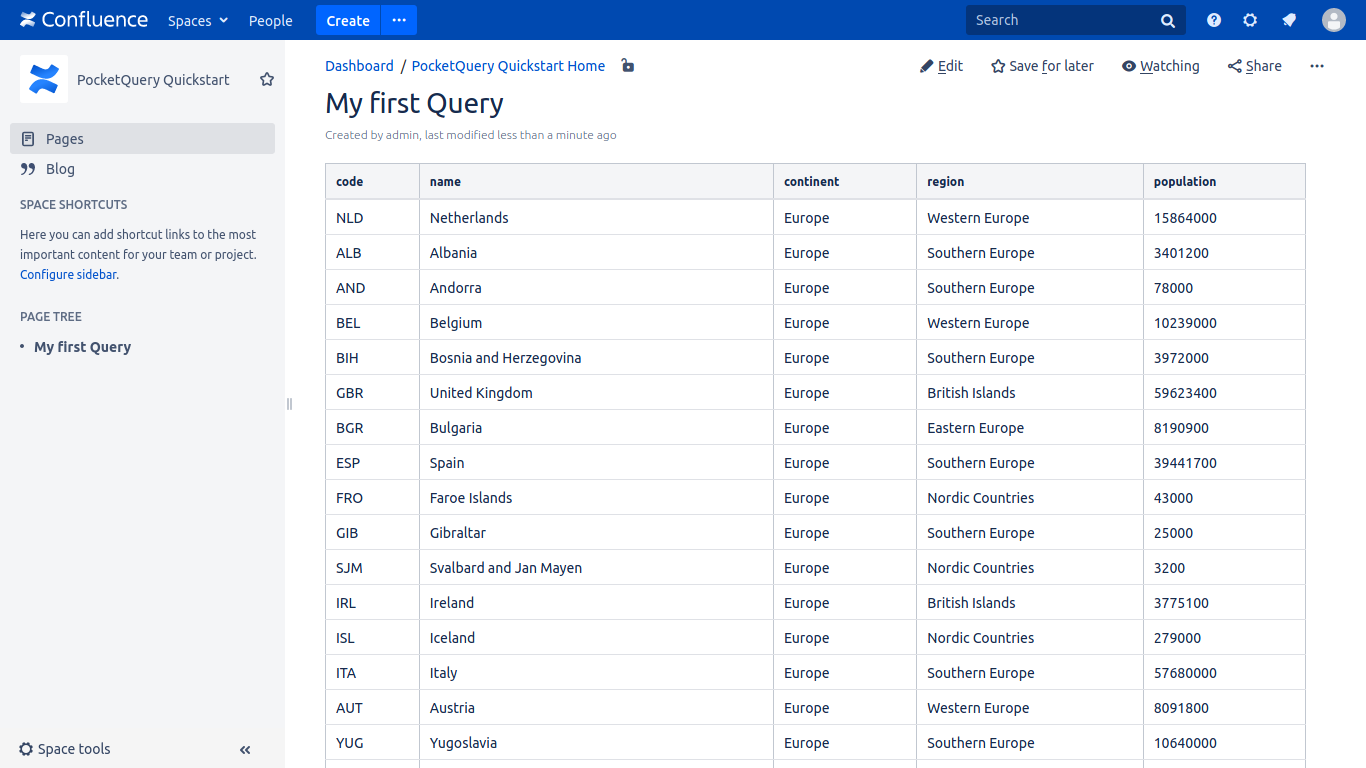
Task: Select Pages in the sidebar
Action: pyautogui.click(x=65, y=139)
